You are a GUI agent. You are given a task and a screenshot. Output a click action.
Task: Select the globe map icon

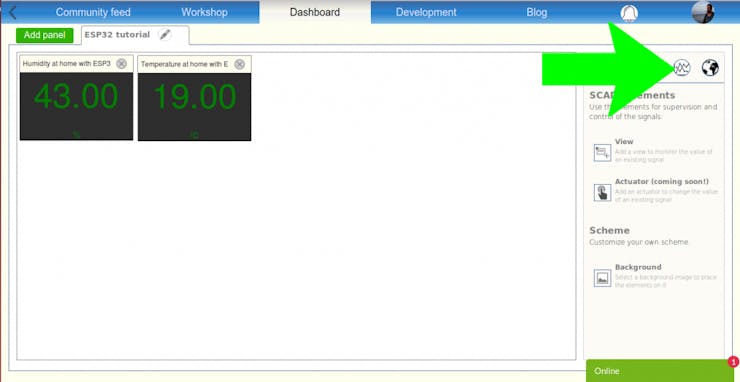click(710, 68)
